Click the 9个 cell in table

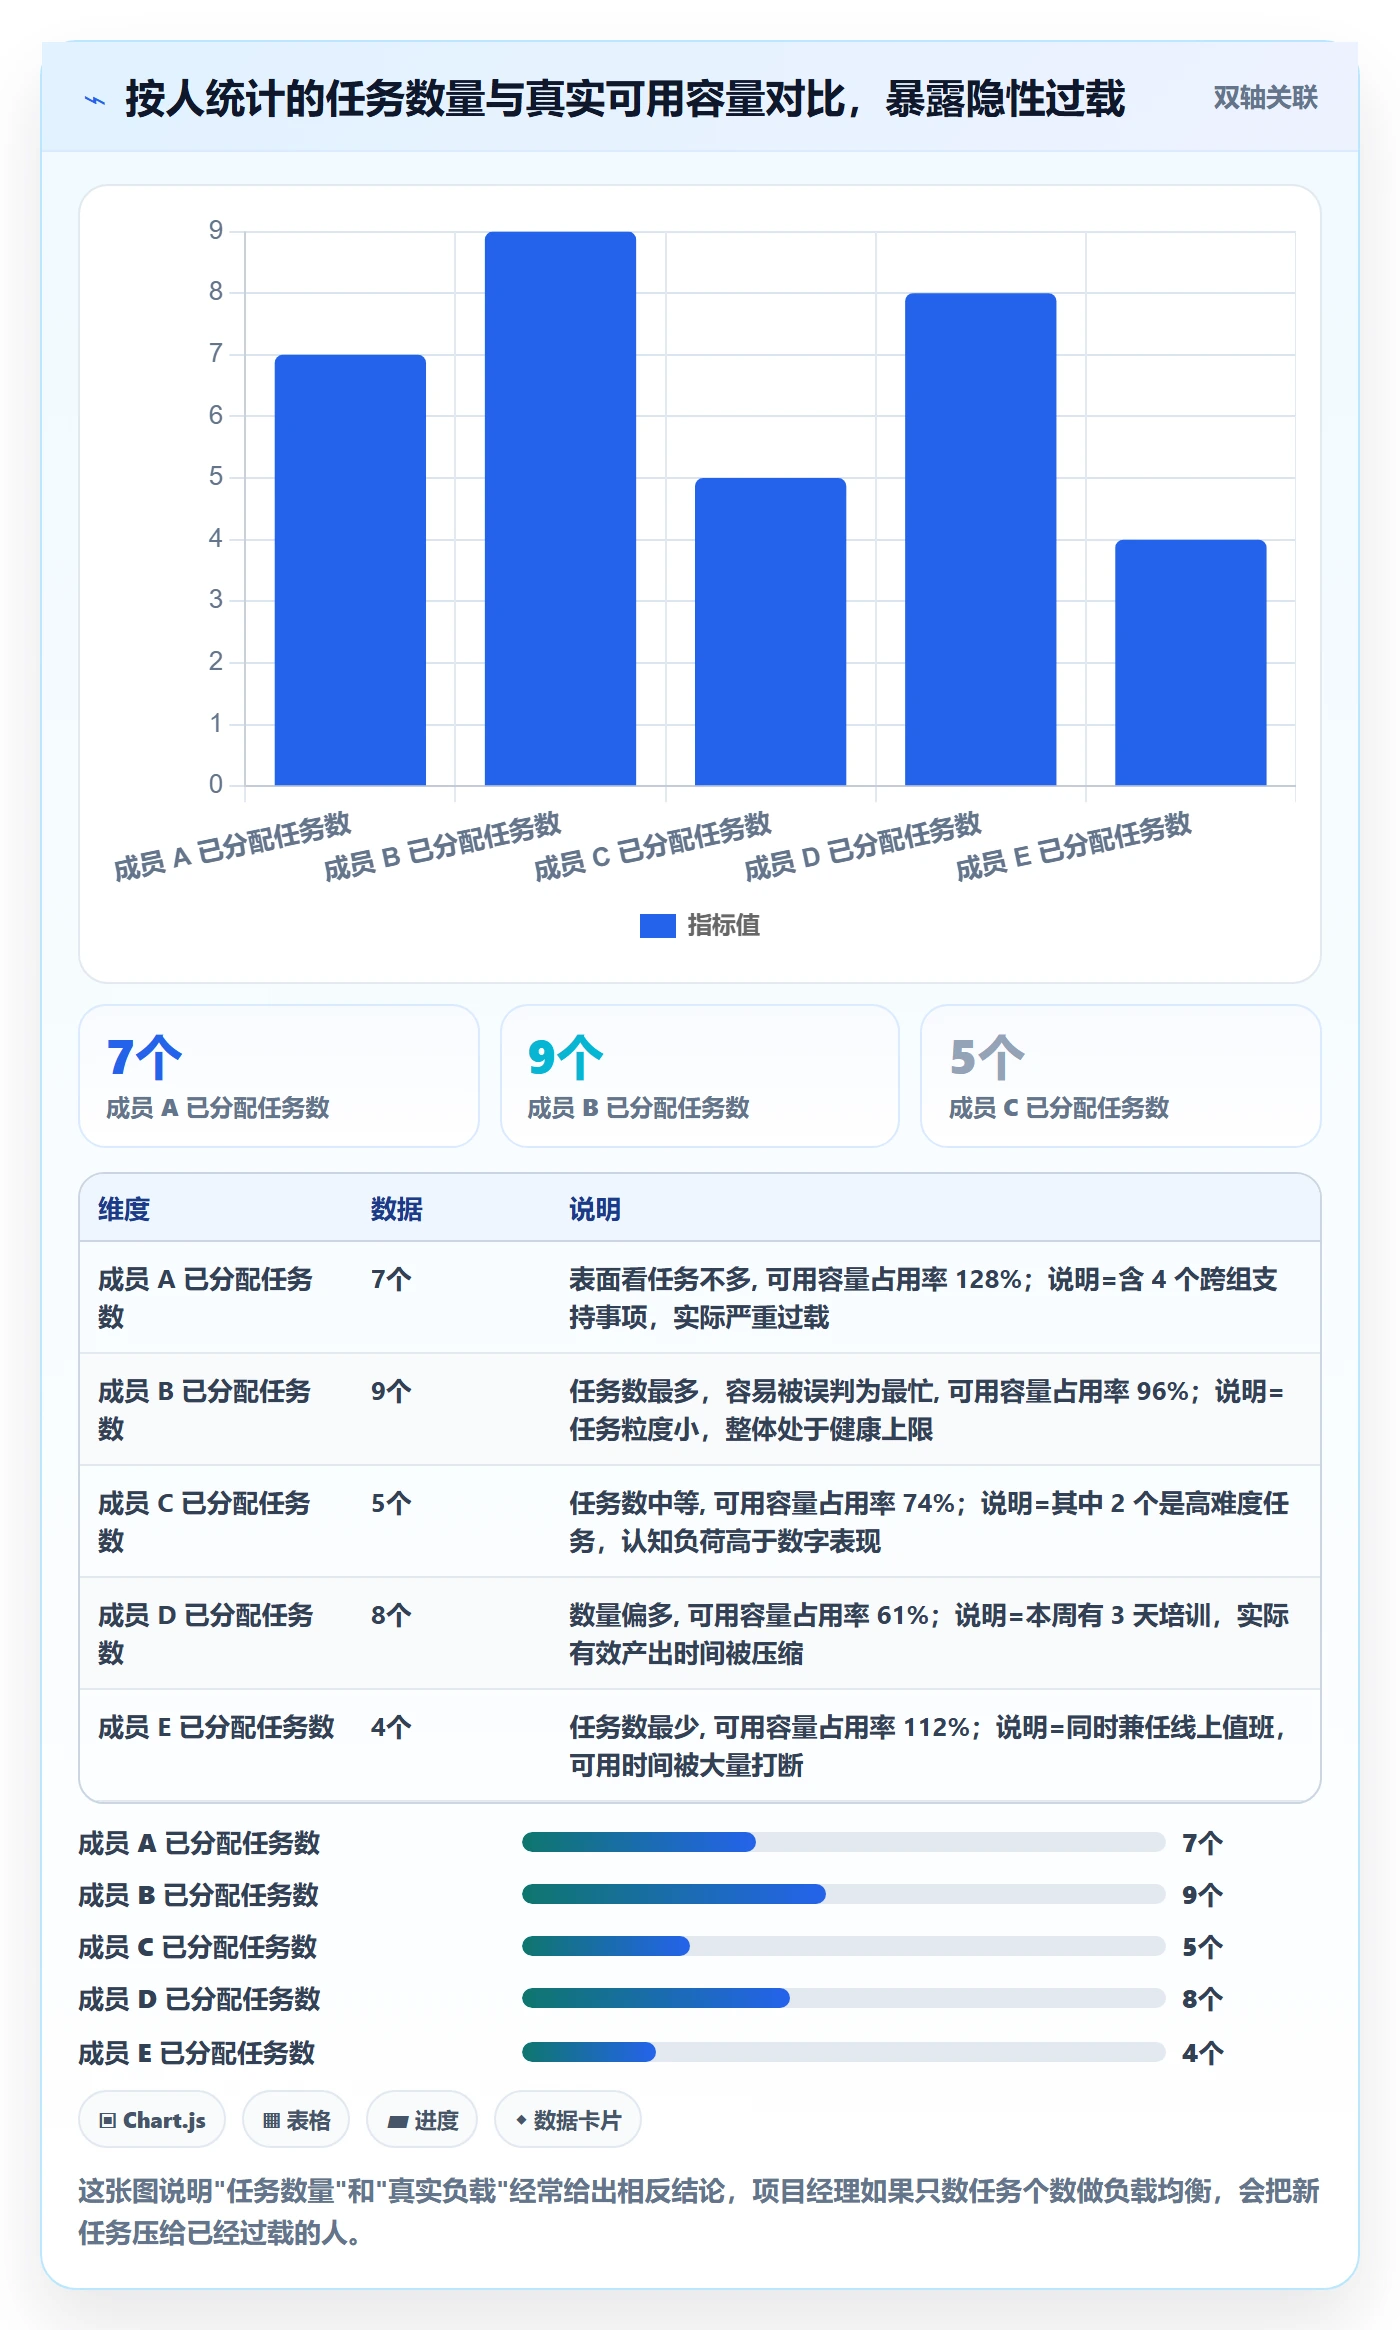(x=391, y=1391)
